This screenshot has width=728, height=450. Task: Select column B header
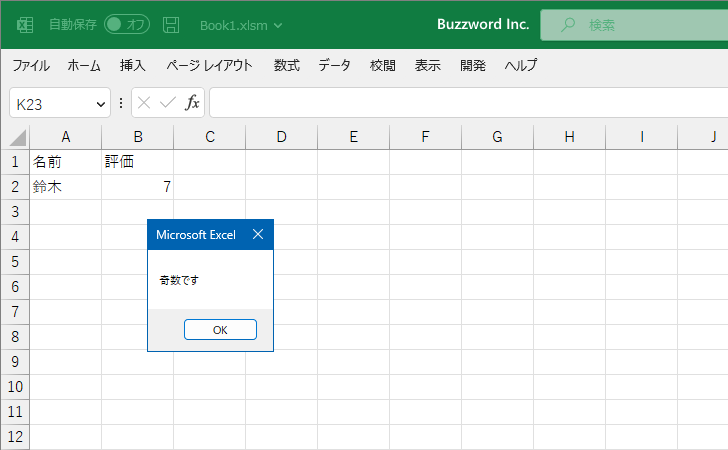[x=137, y=137]
